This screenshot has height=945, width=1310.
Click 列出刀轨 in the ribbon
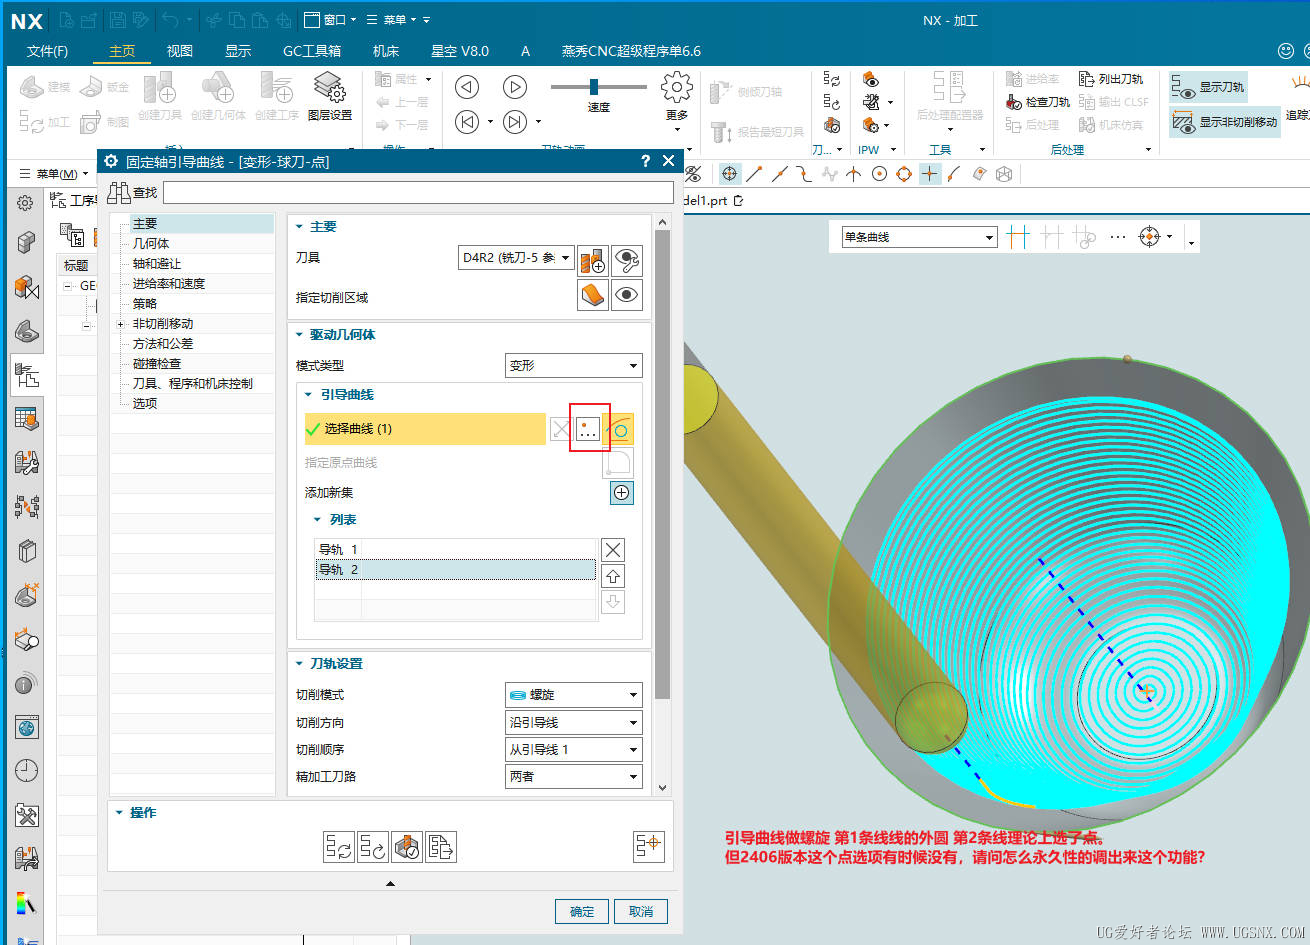click(1111, 79)
